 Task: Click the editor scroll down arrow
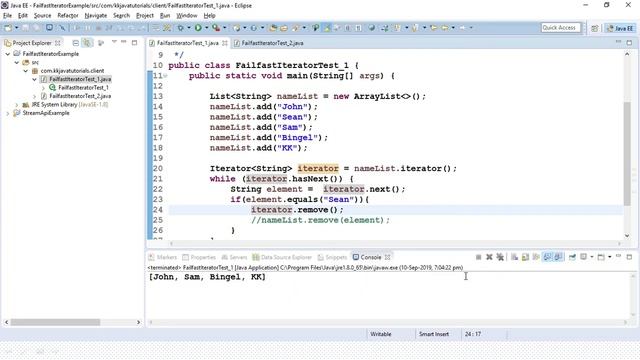coord(627,236)
